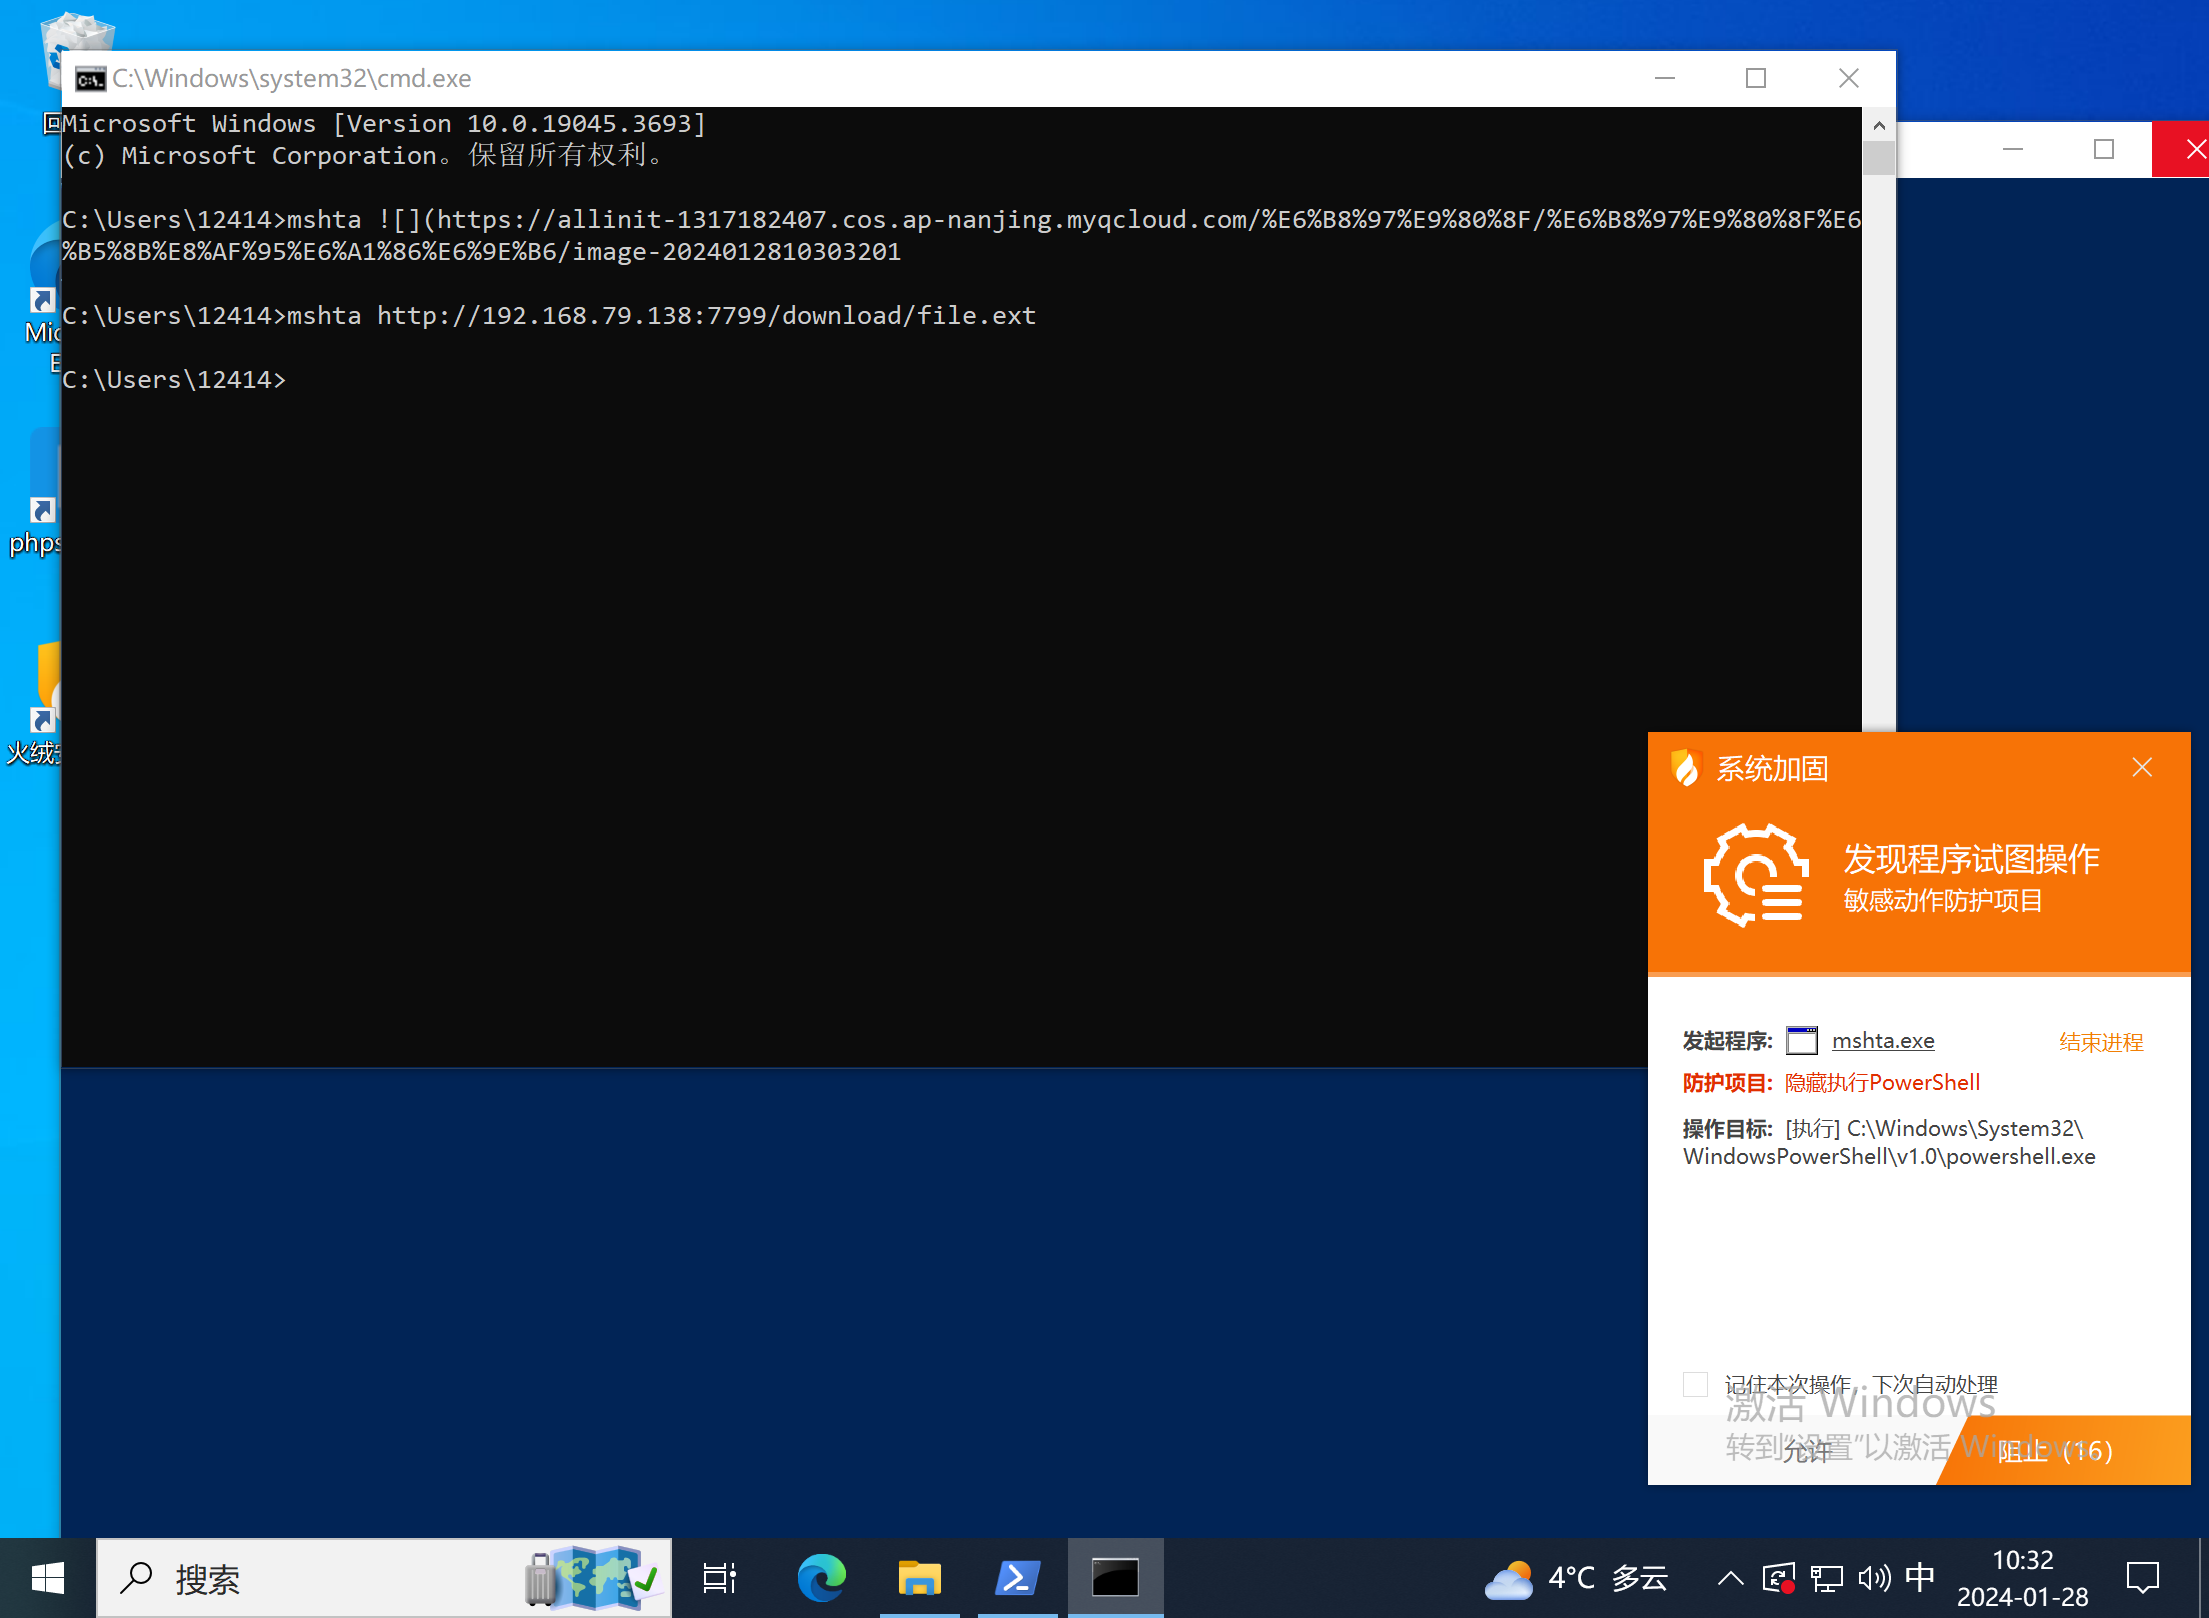Open Microsoft Edge from taskbar
2209x1618 pixels.
(821, 1579)
